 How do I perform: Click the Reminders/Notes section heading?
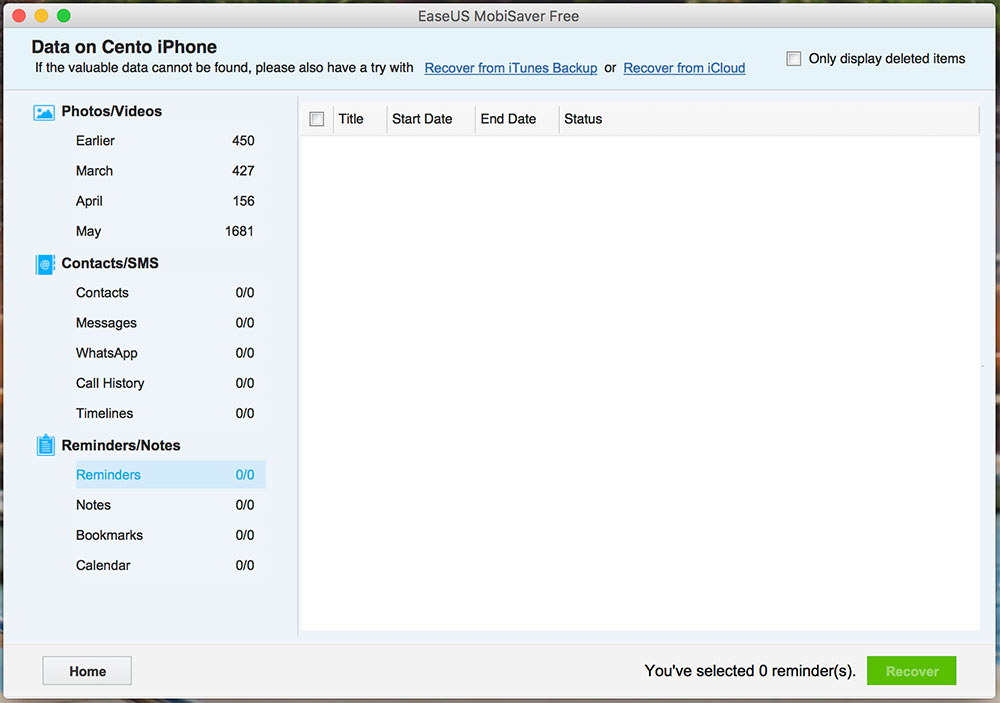tap(121, 445)
